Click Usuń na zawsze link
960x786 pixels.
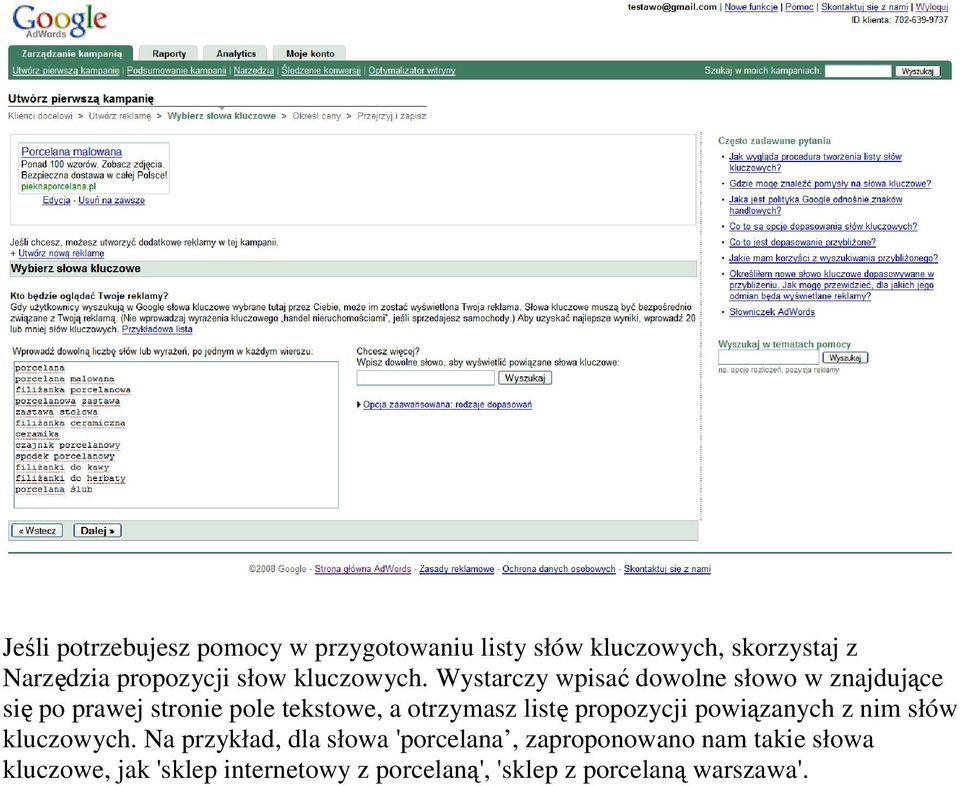tap(111, 200)
